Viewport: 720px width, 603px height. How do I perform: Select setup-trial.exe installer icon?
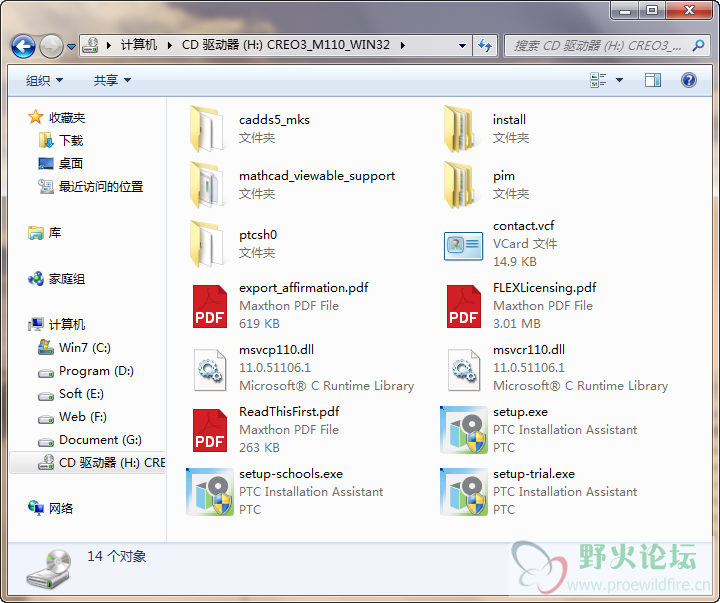click(464, 491)
